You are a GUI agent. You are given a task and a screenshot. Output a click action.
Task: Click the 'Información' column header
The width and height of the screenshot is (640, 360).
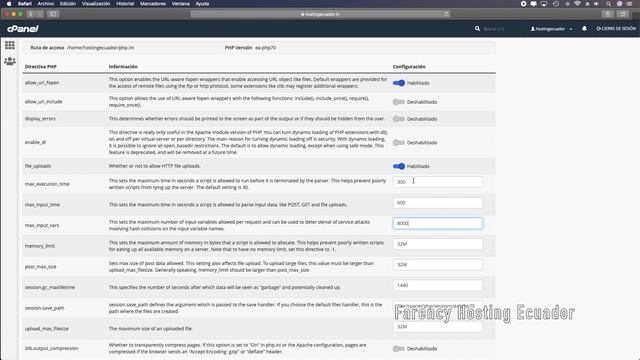point(123,67)
